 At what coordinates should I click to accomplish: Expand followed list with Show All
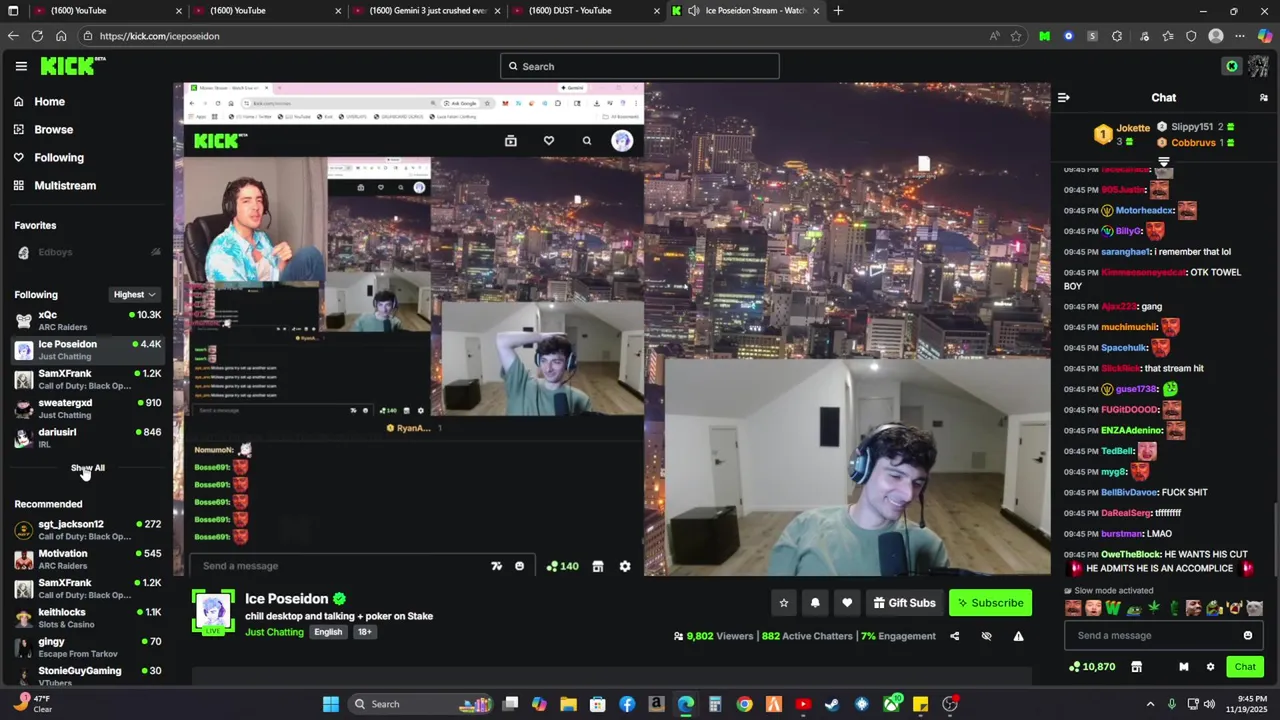pos(87,468)
